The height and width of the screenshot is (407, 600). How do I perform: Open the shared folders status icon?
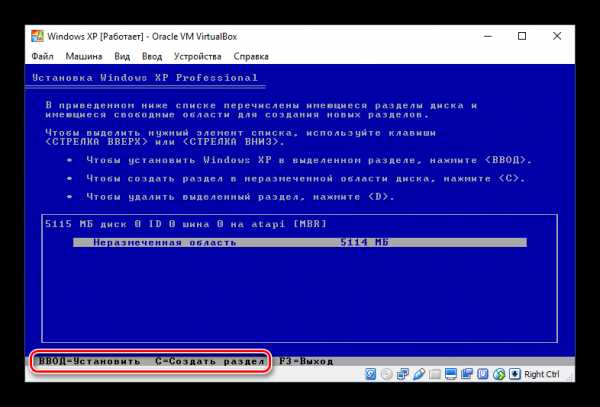click(435, 374)
